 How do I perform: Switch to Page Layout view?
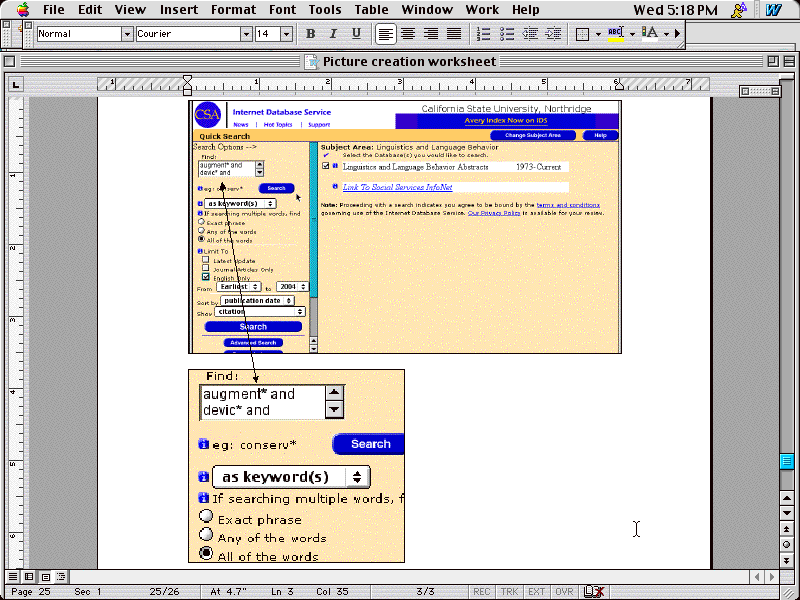coord(45,577)
